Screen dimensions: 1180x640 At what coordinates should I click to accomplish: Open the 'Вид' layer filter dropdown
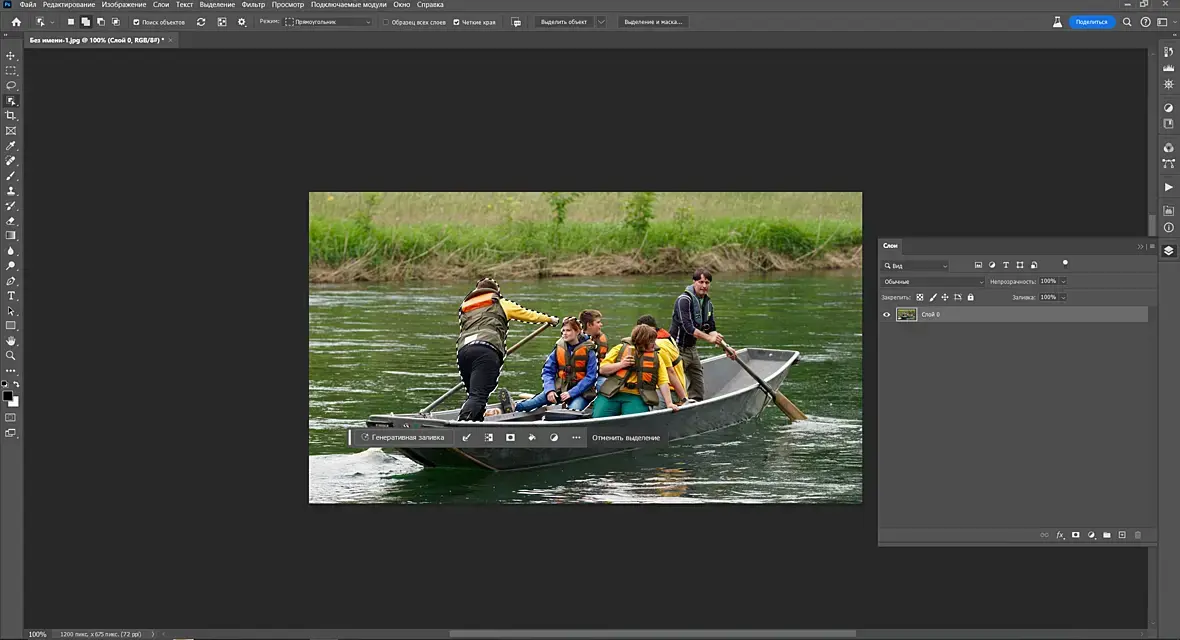coord(916,266)
